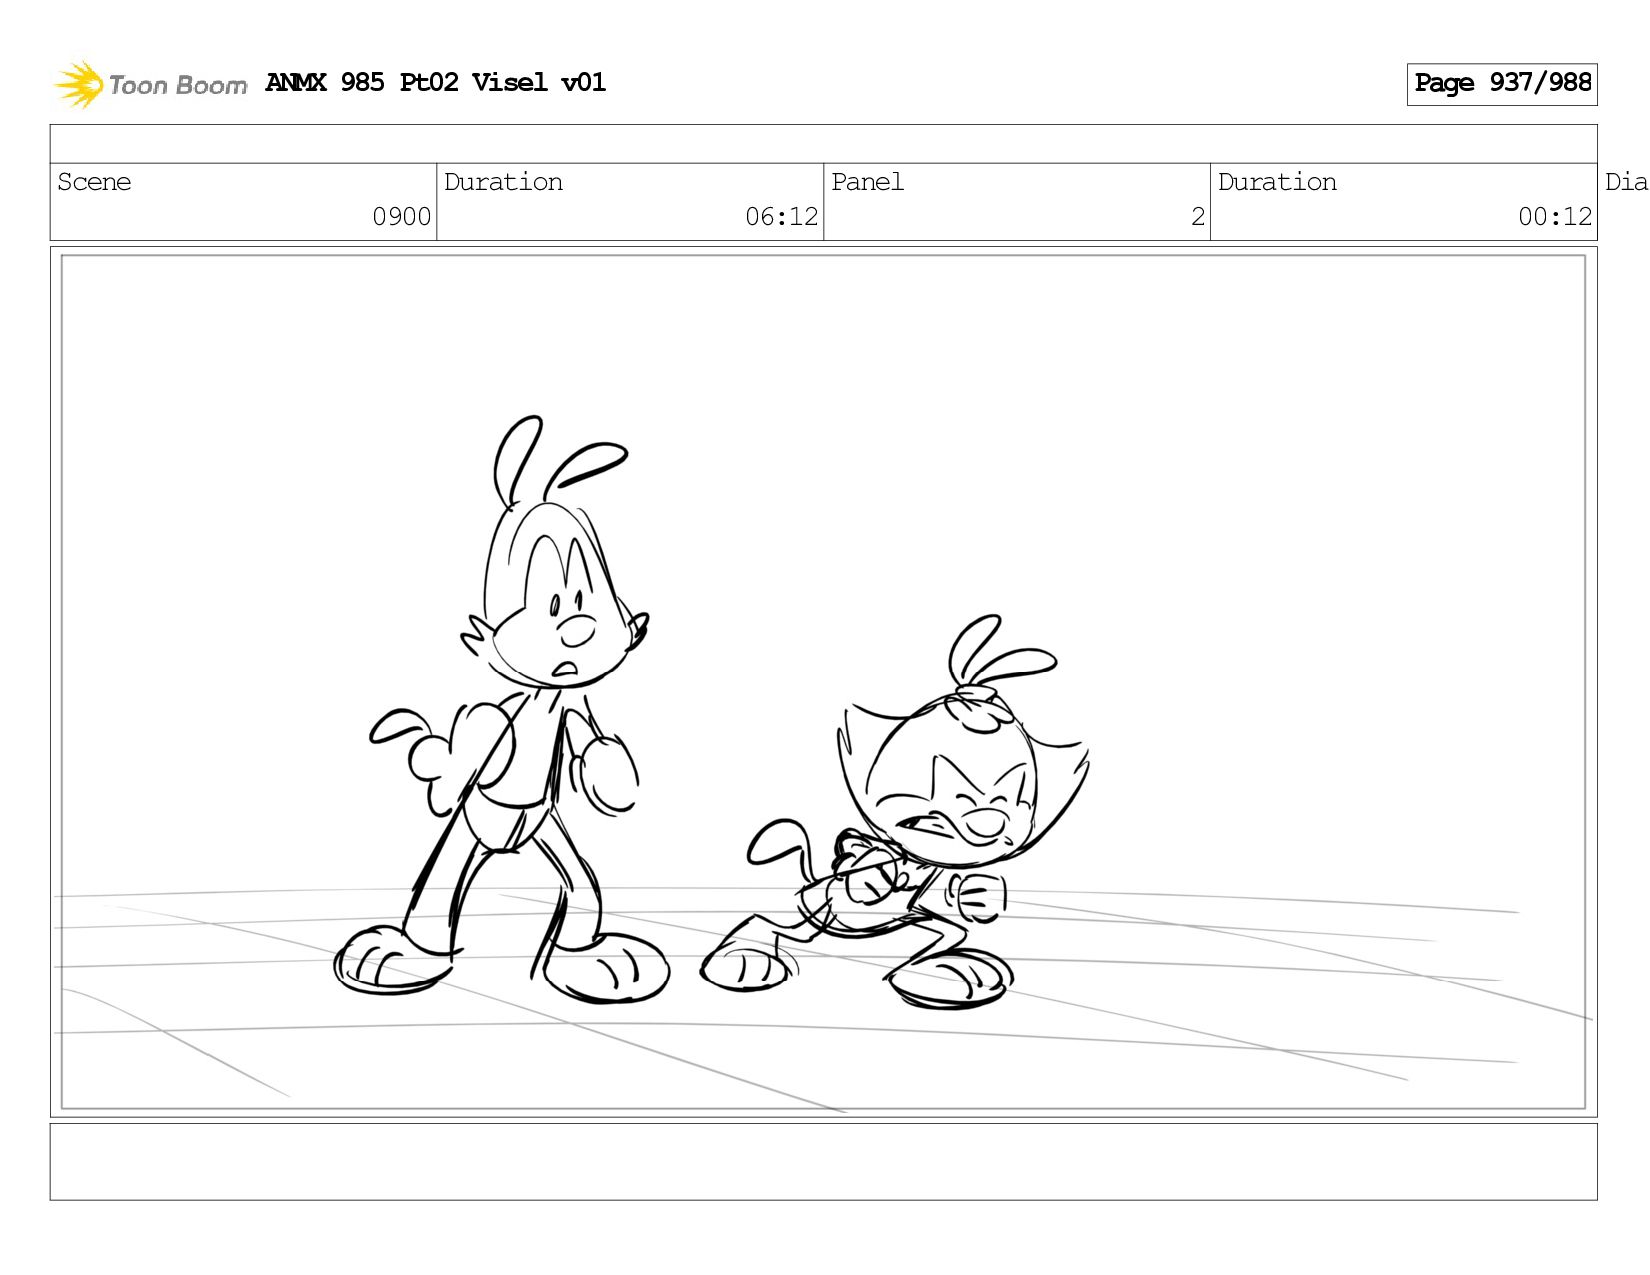Click the 'Panel' header label

(x=867, y=182)
